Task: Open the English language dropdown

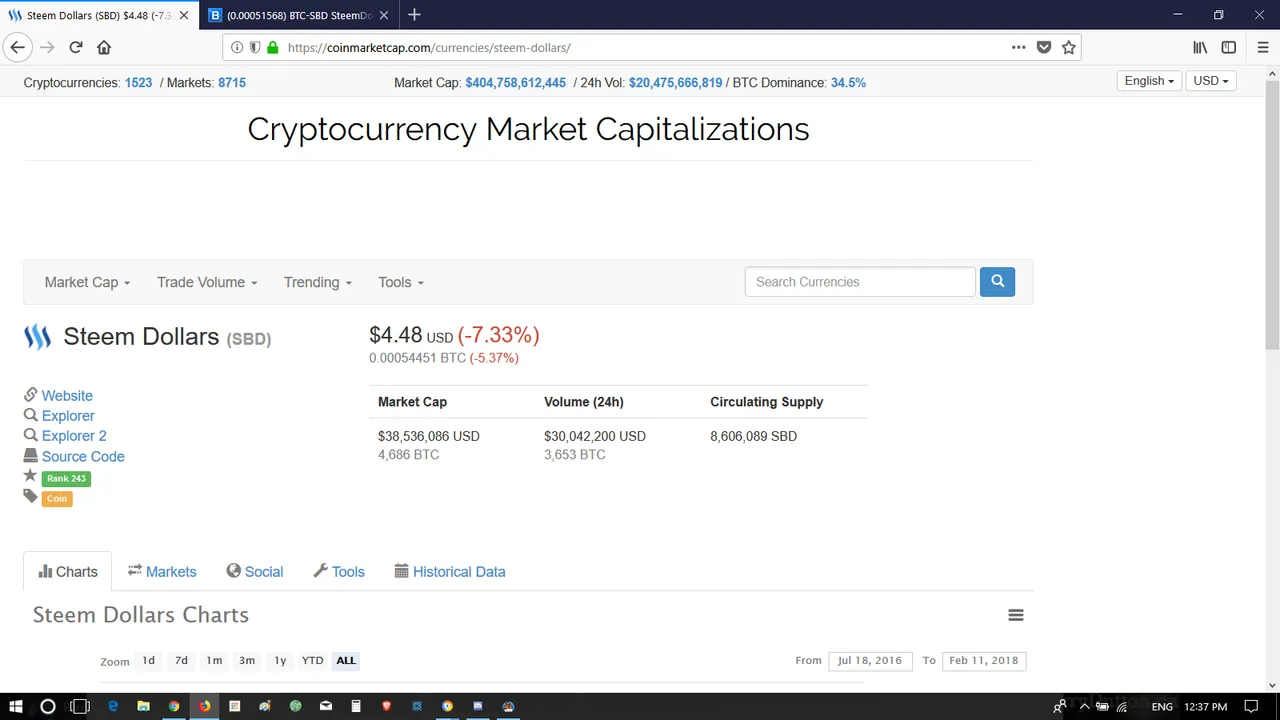Action: 1149,81
